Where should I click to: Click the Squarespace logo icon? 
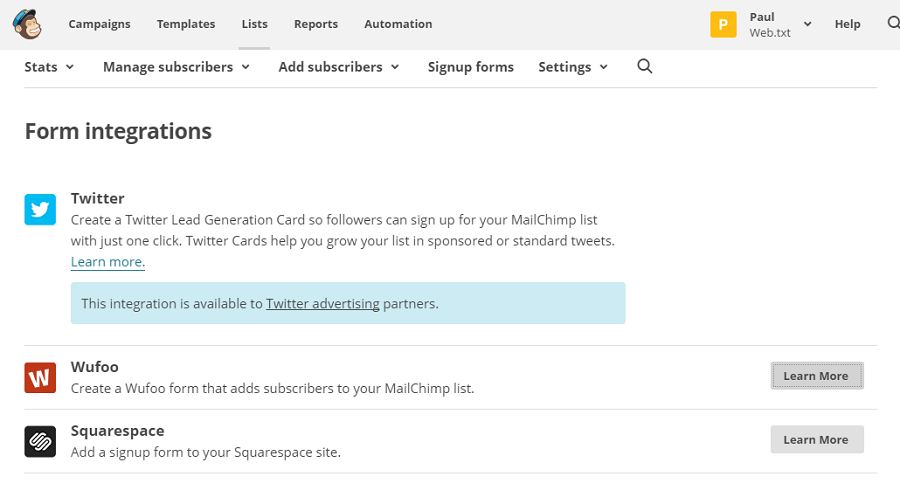click(x=40, y=441)
